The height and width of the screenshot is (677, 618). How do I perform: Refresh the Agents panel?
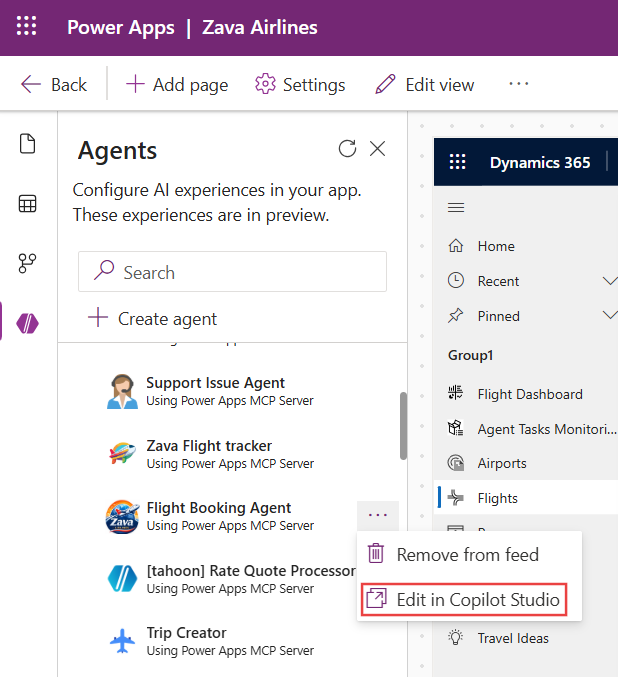coord(347,149)
